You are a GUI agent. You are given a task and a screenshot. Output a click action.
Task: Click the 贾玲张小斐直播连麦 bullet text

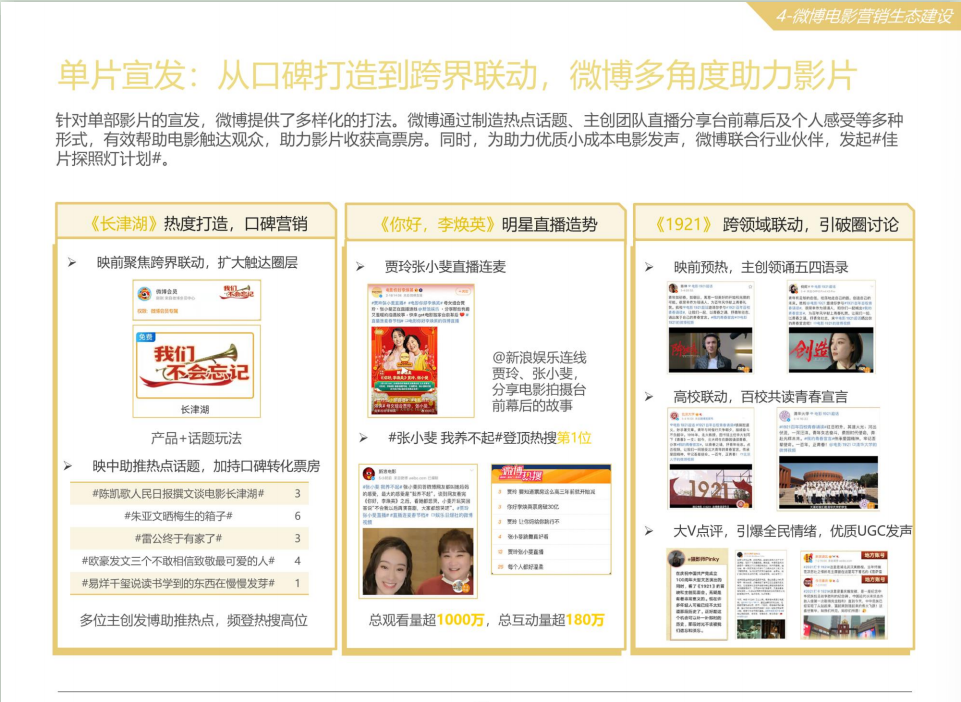(445, 267)
